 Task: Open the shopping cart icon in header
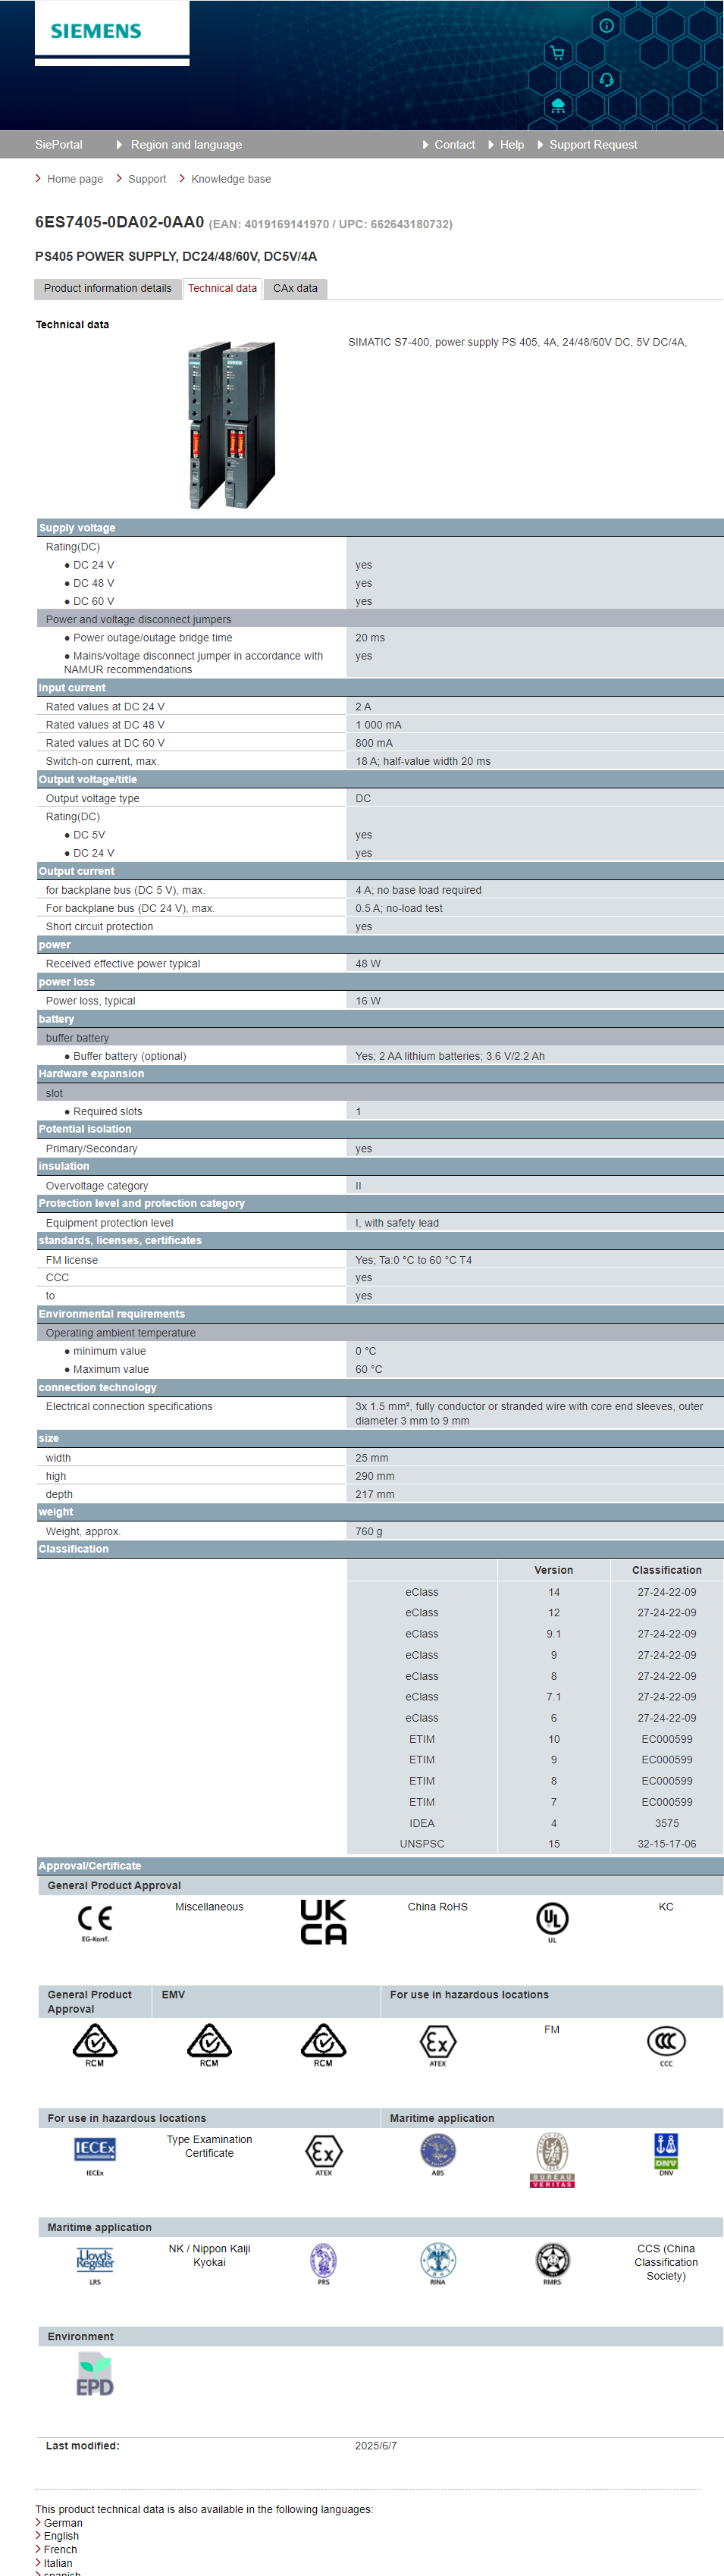coord(557,52)
